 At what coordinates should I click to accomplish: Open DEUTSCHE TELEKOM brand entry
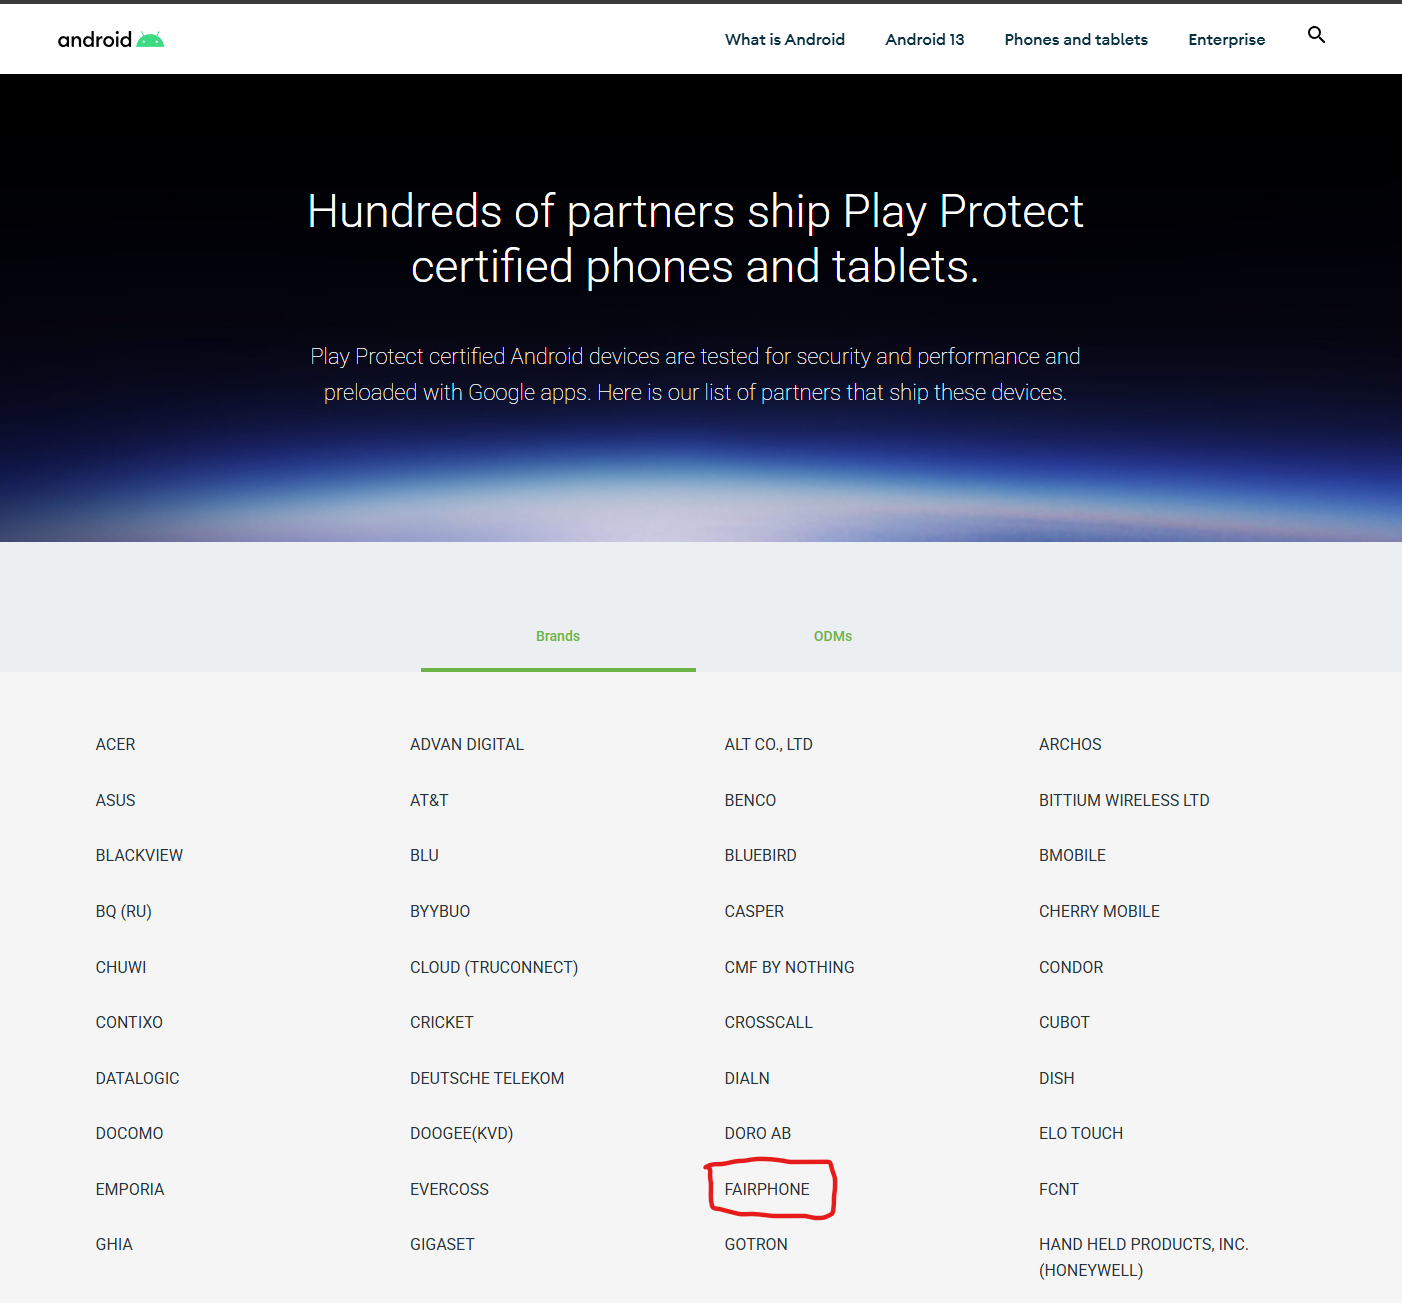[487, 1078]
